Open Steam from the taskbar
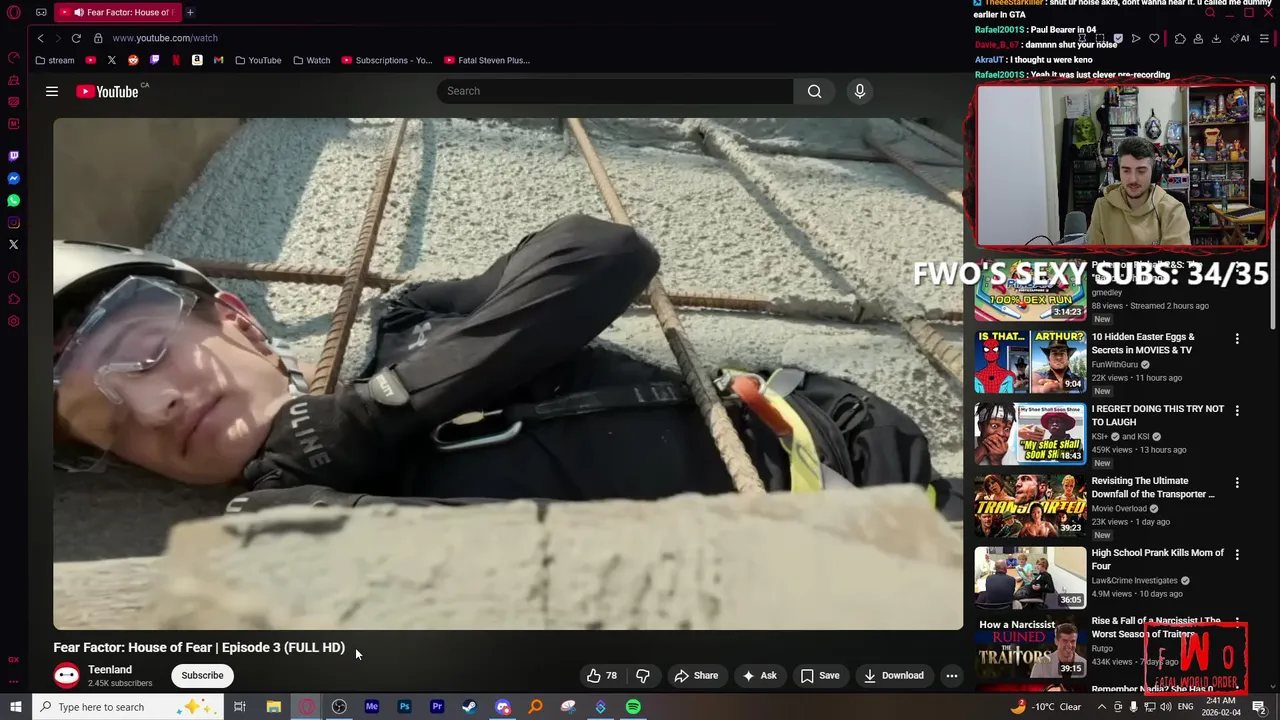Viewport: 1280px width, 720px height. pyautogui.click(x=469, y=707)
